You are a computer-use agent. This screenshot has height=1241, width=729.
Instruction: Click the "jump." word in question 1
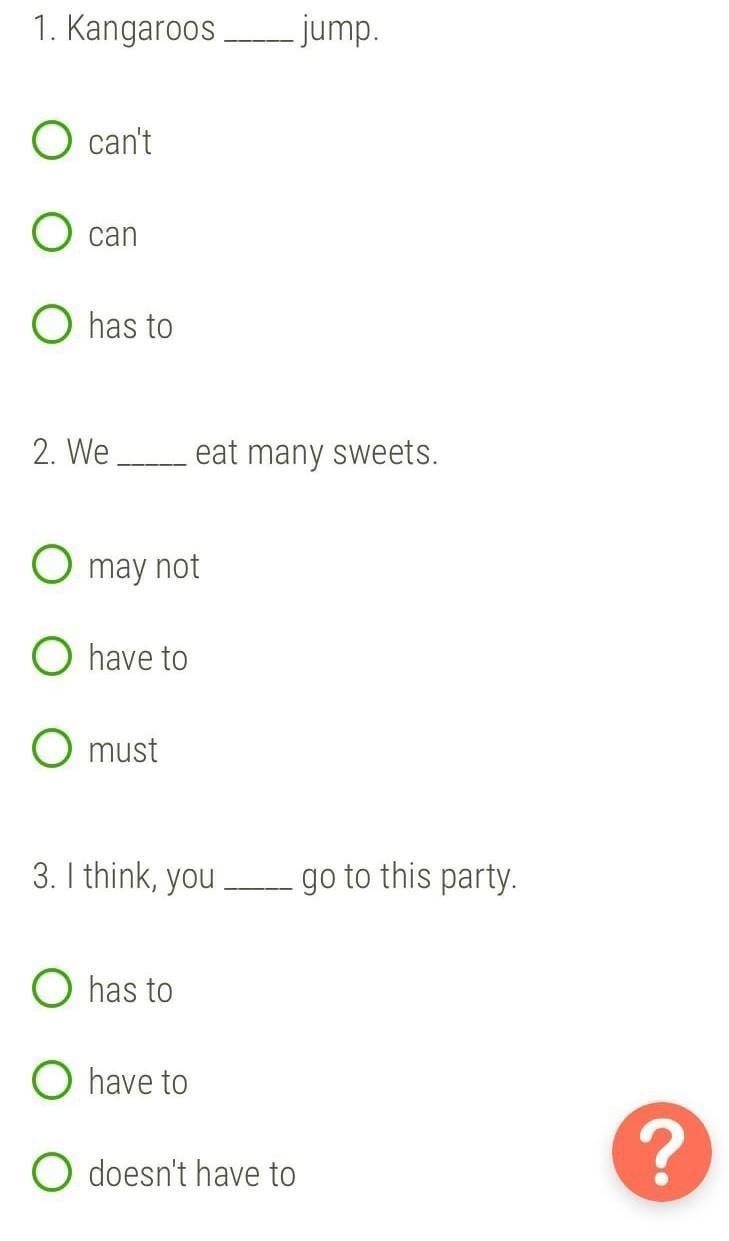click(x=340, y=32)
